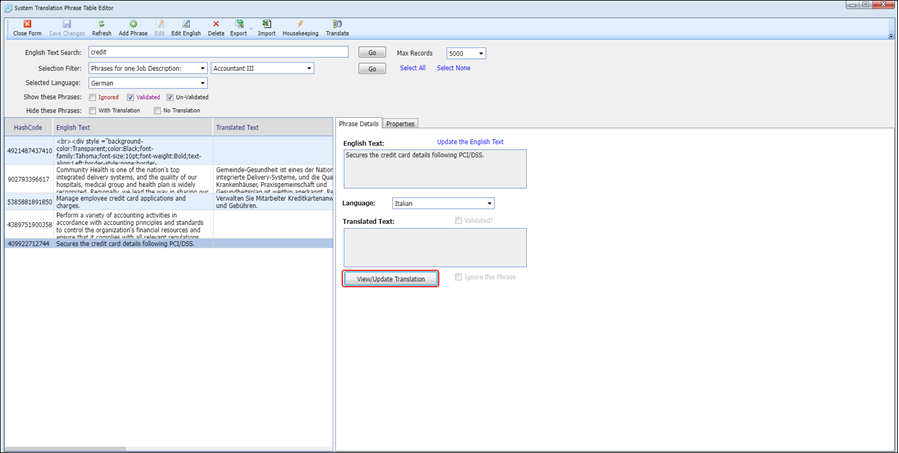Screen dimensions: 899x453
Task: Click the red Delete icon
Action: (216, 24)
